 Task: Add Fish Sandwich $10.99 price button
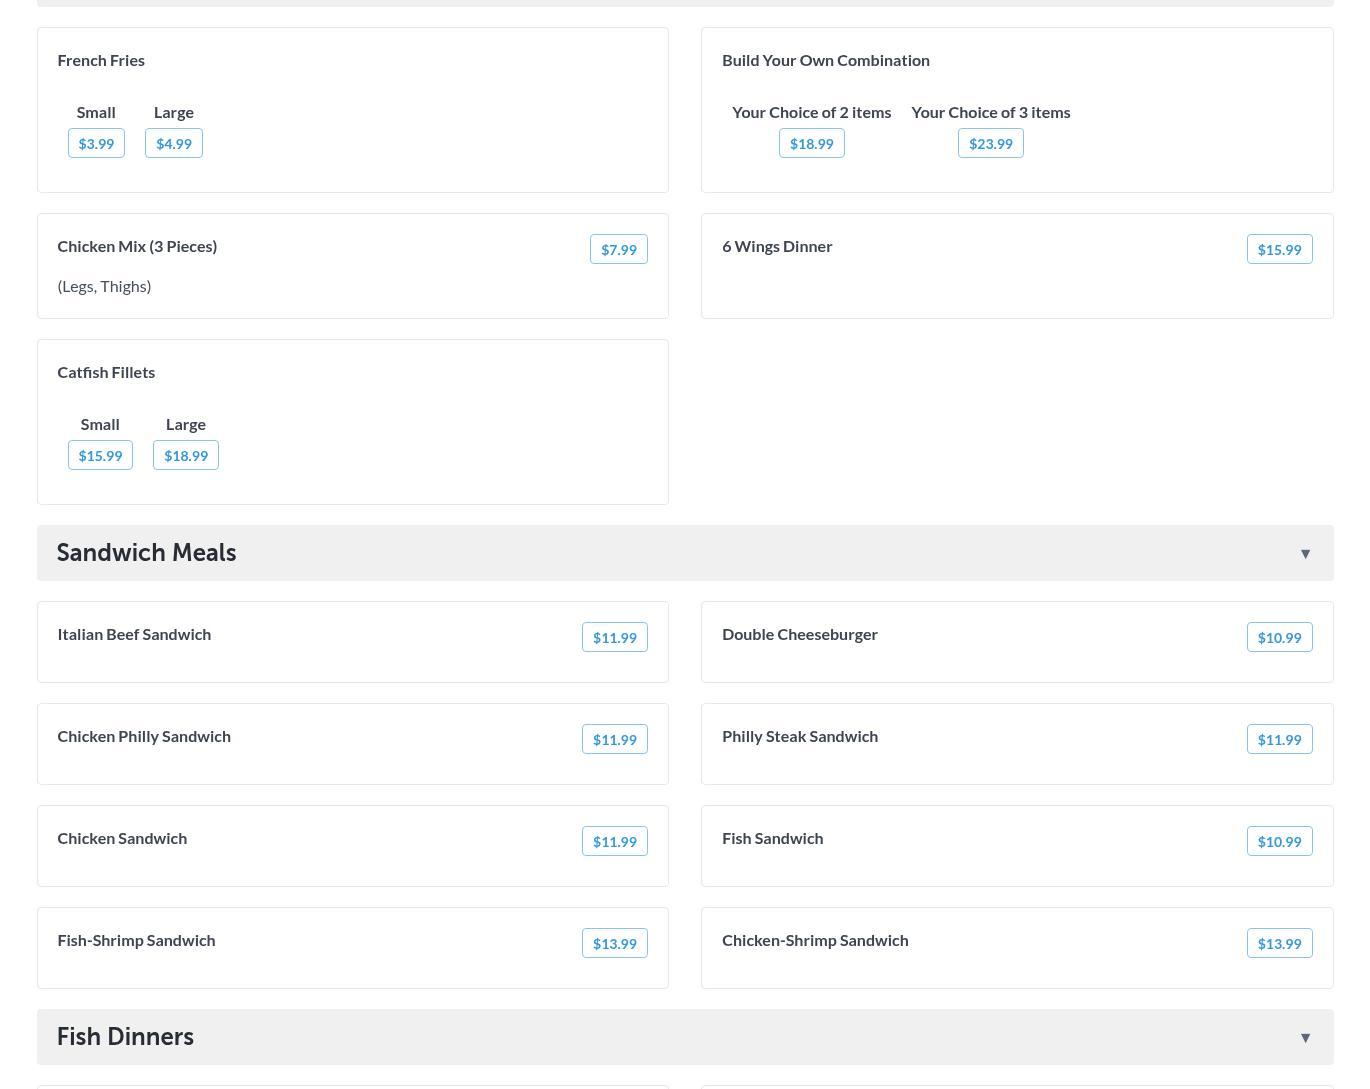tap(1279, 841)
